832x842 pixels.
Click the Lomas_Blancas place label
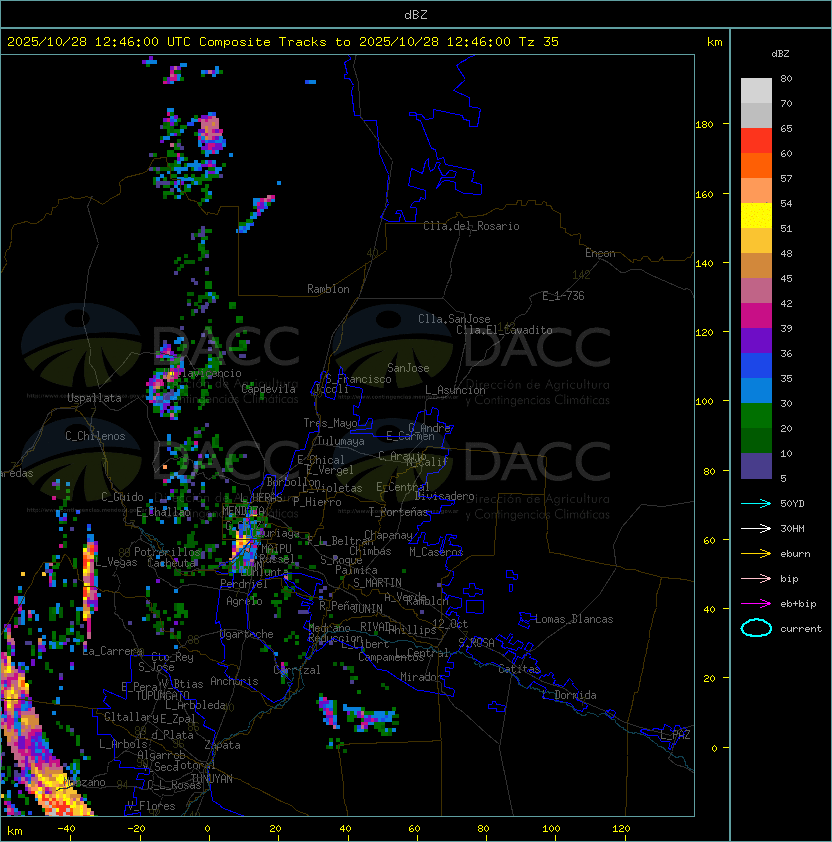(574, 619)
